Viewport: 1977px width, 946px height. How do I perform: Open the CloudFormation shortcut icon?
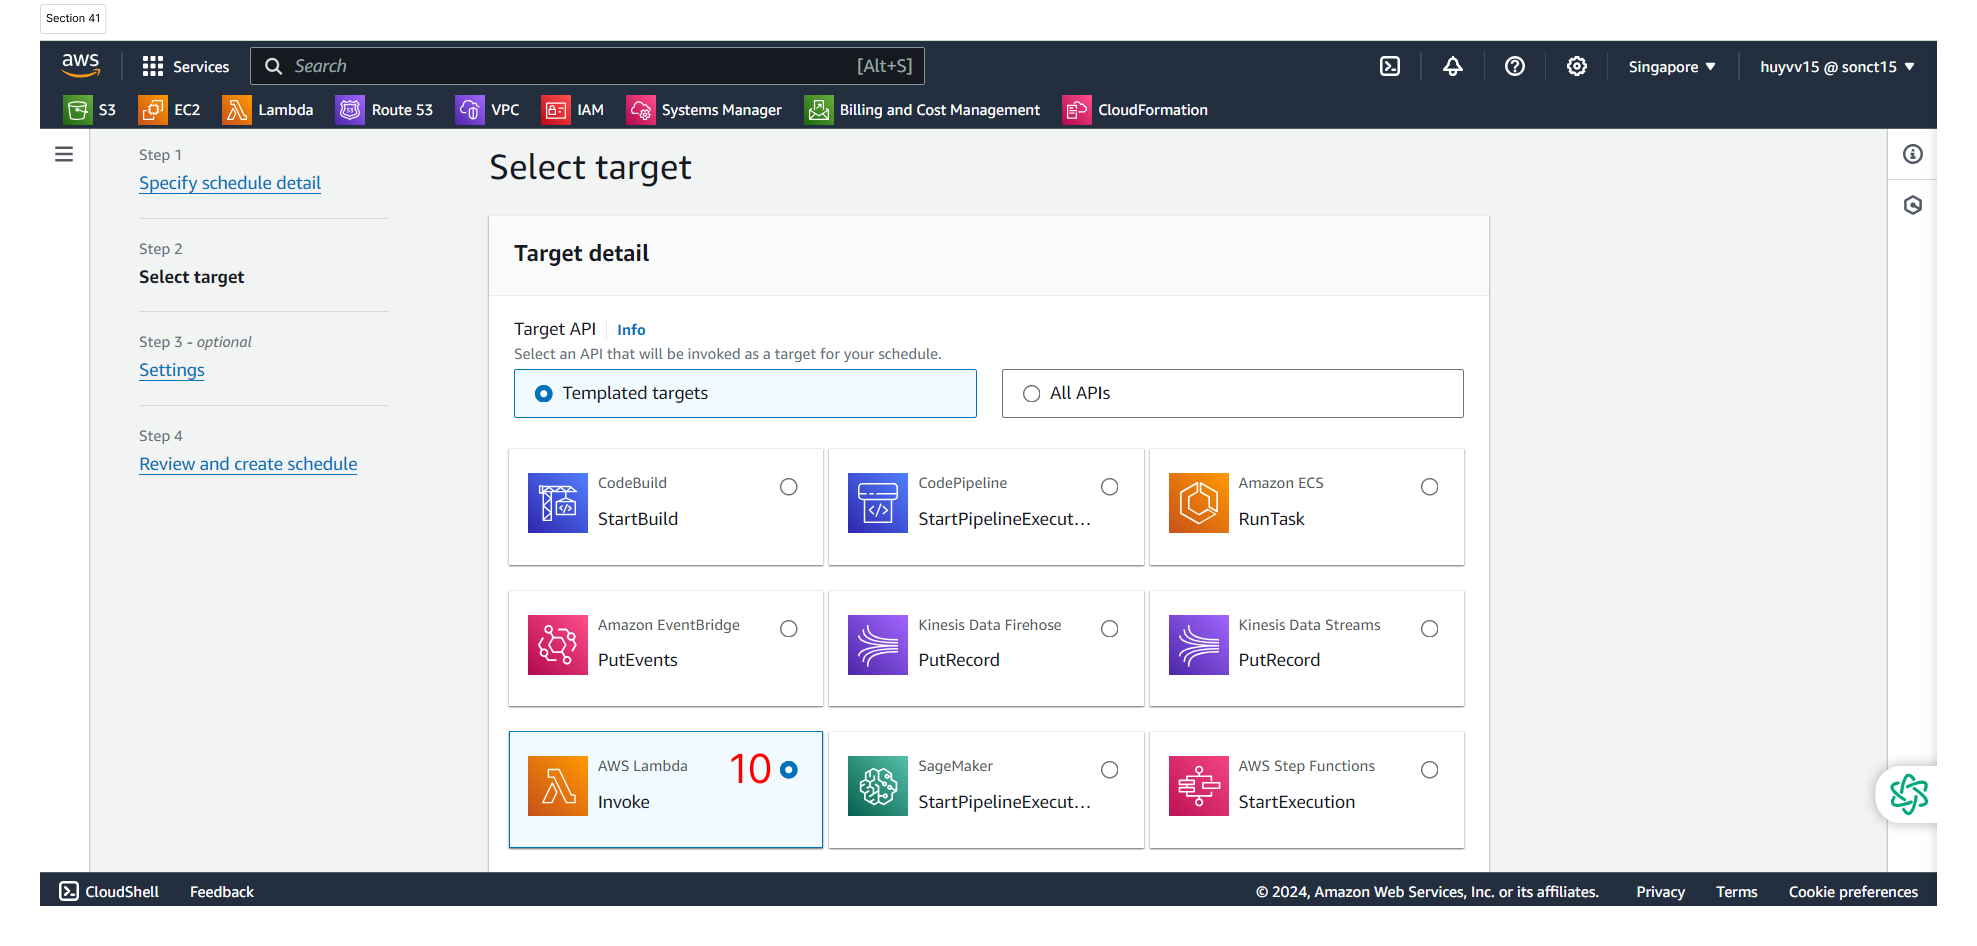(1076, 110)
